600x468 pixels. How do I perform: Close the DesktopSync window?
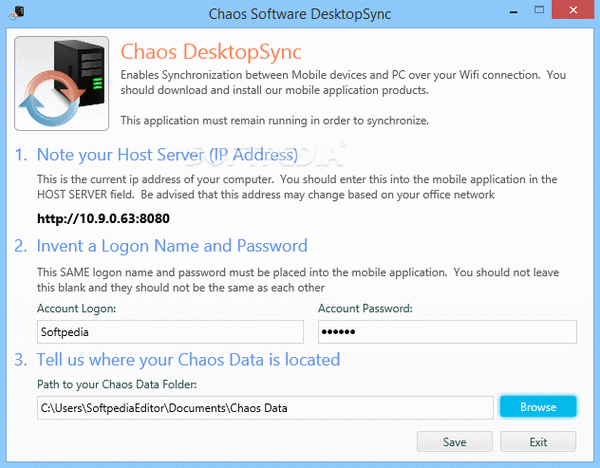pyautogui.click(x=573, y=10)
